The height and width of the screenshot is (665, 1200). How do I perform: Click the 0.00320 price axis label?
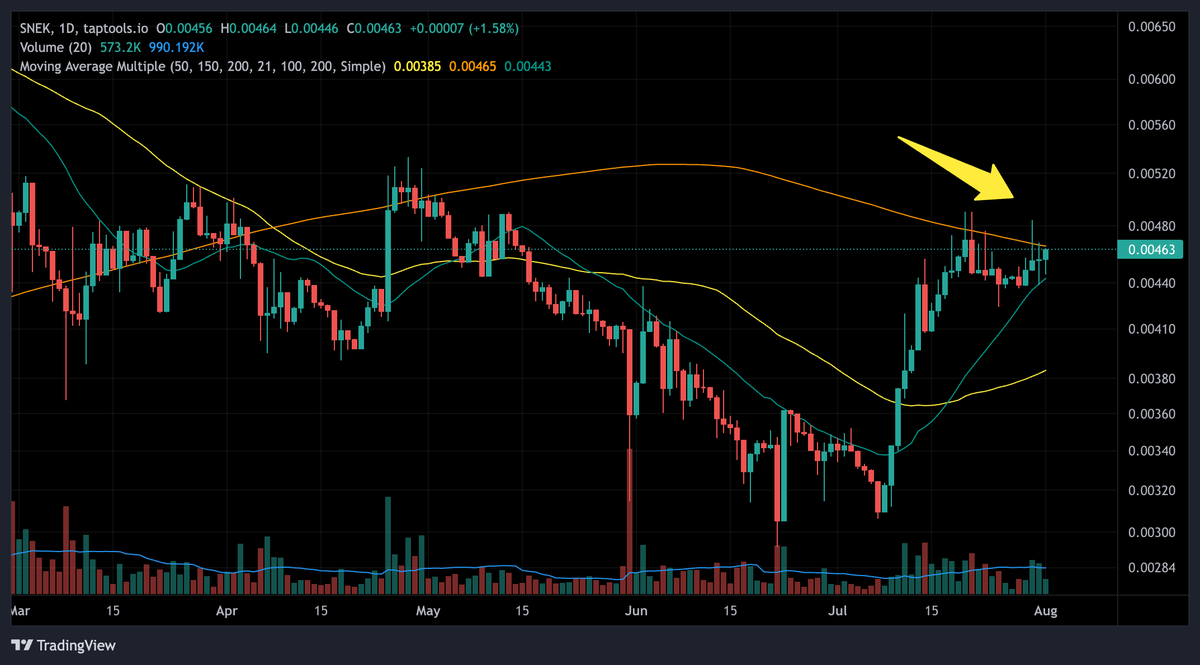(1151, 491)
